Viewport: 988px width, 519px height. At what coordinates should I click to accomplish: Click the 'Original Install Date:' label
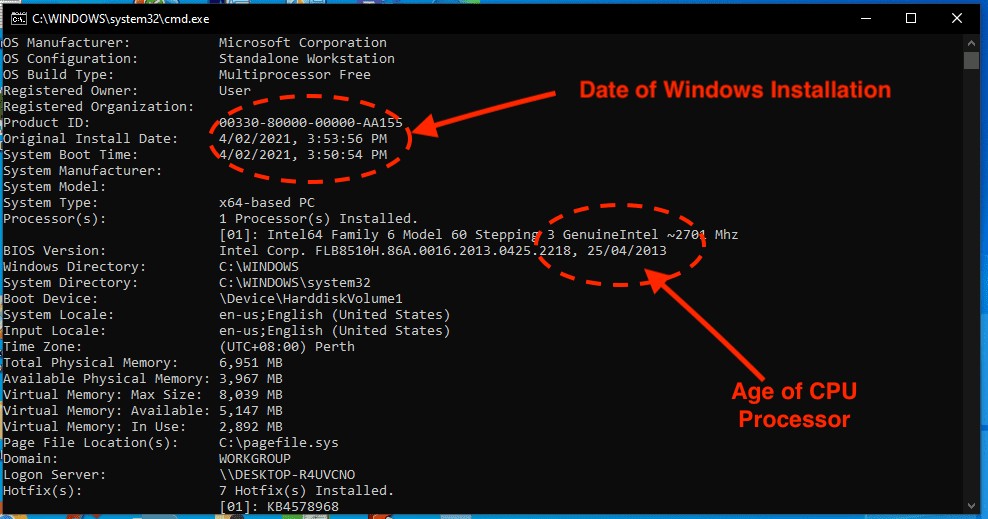[x=90, y=139]
